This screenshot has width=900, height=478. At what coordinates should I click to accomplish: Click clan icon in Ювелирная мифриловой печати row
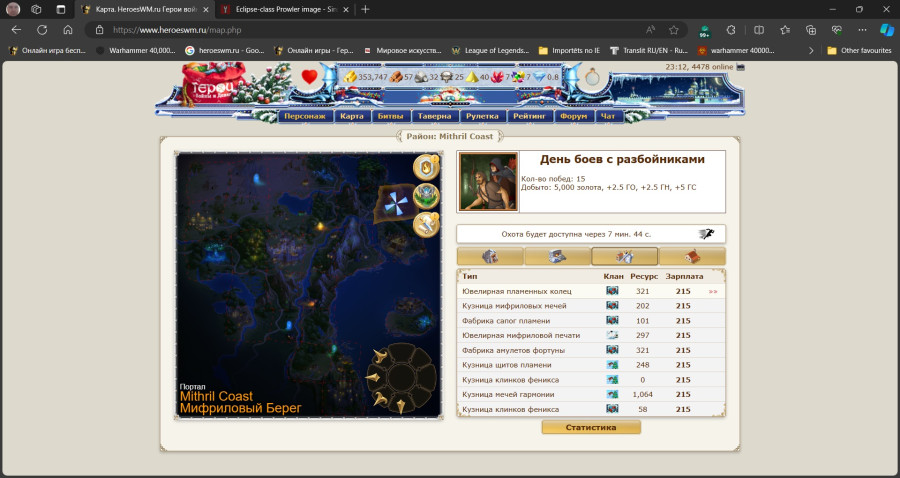pyautogui.click(x=612, y=335)
